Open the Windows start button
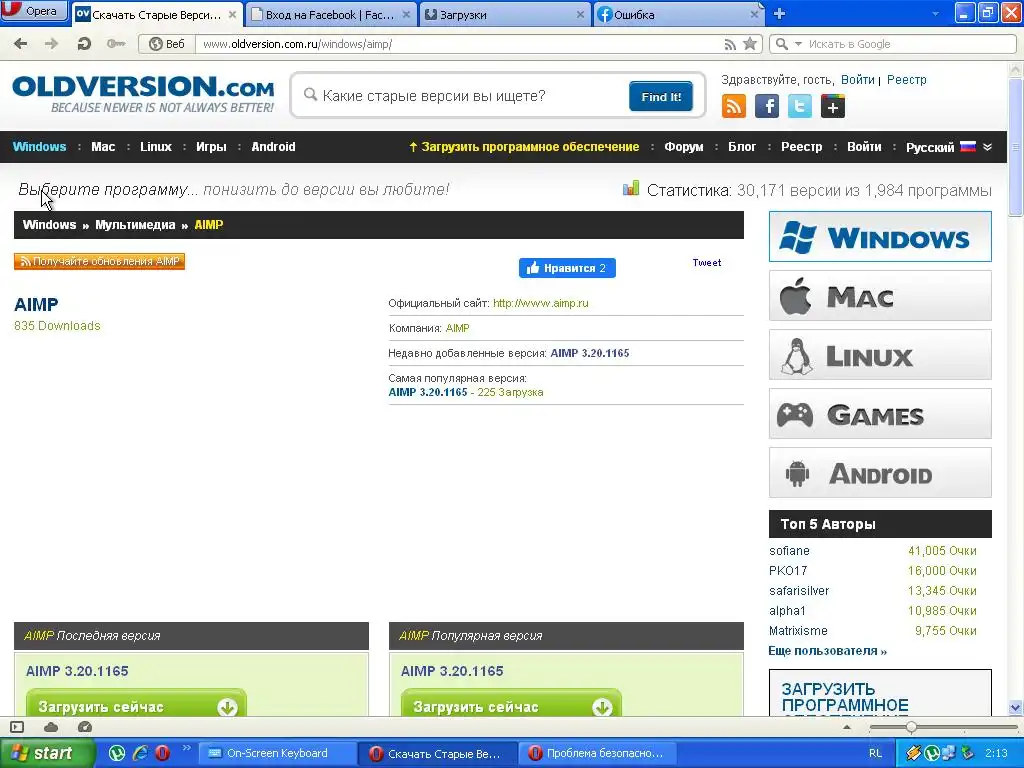This screenshot has width=1024, height=768. [46, 754]
